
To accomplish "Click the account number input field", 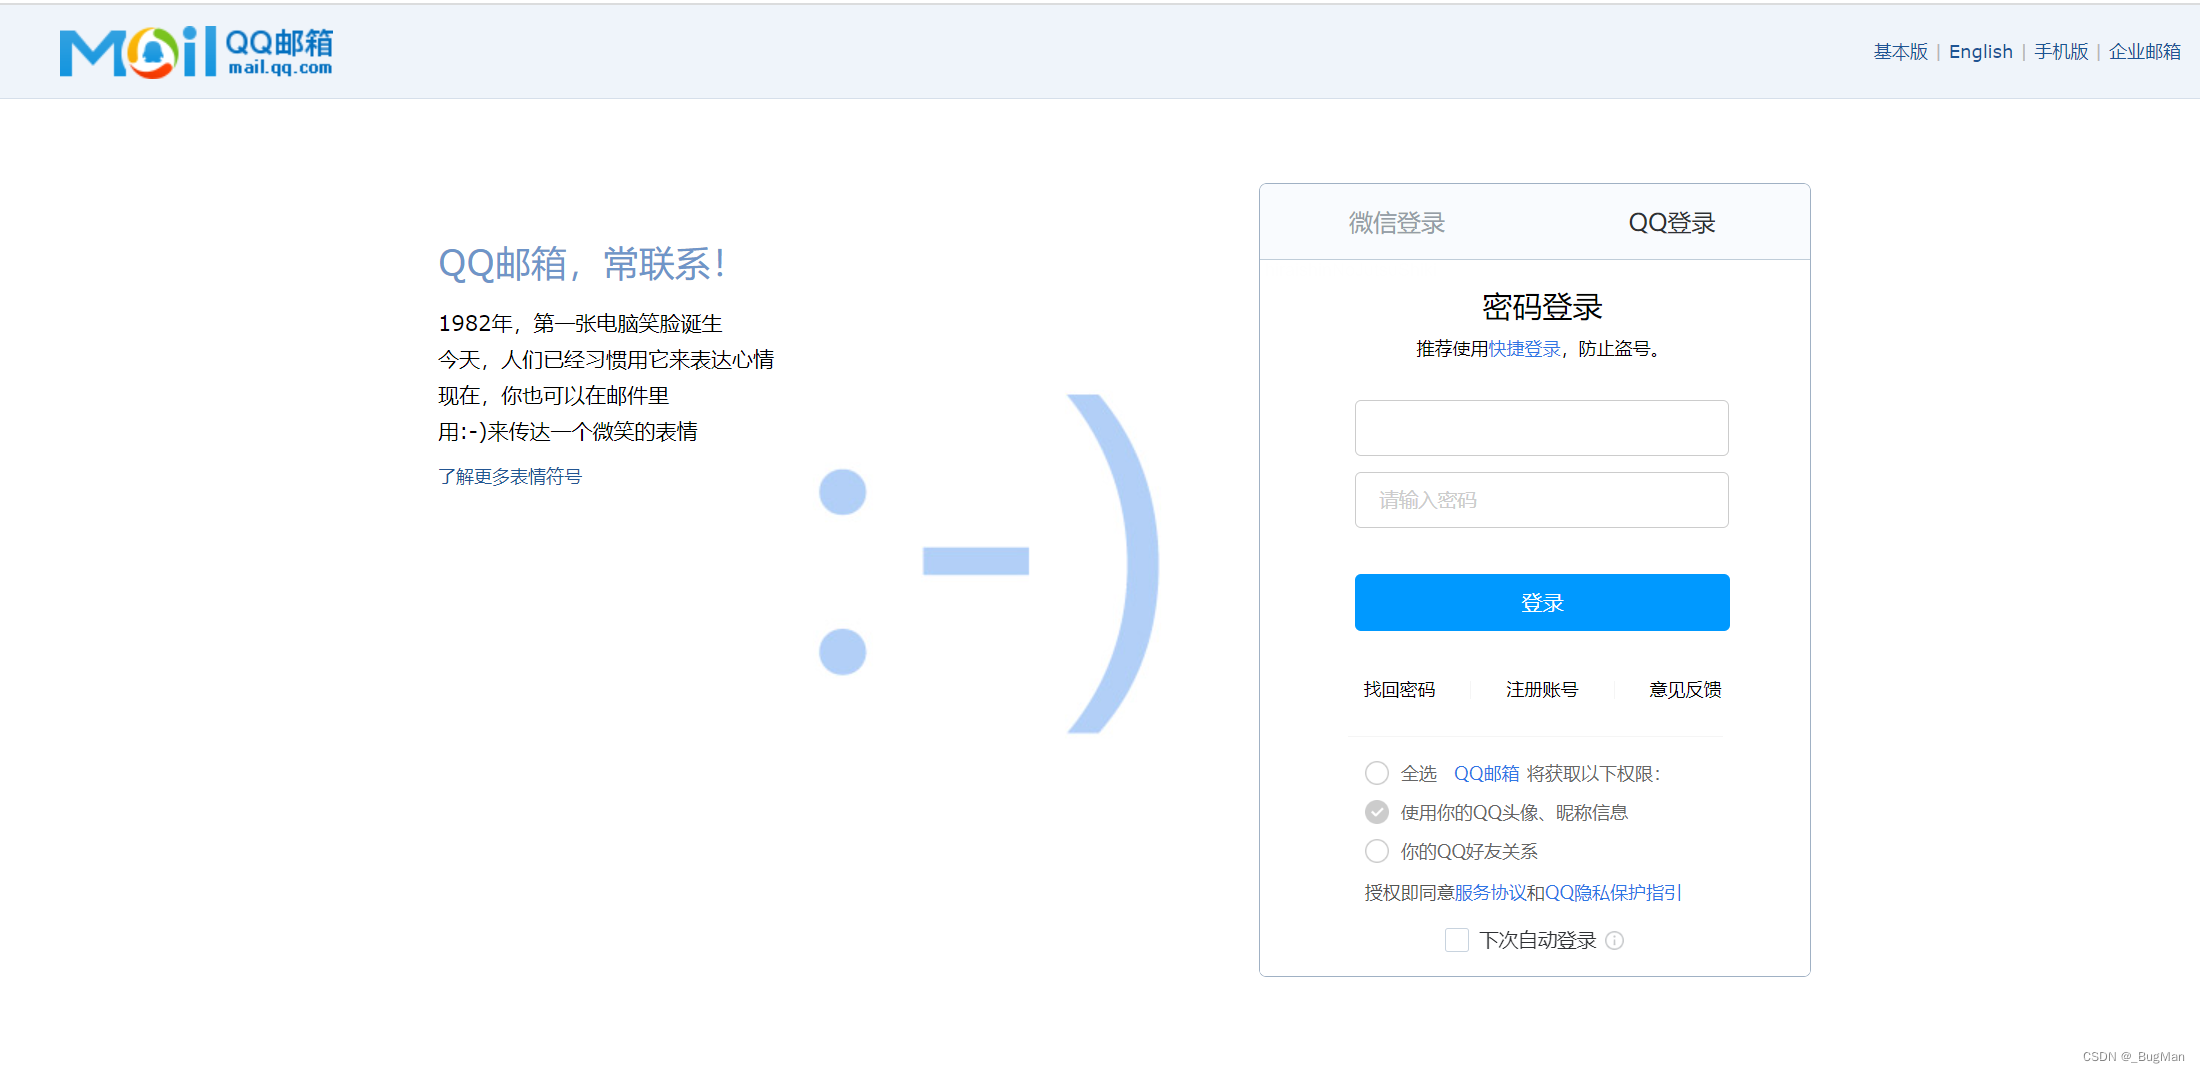I will click(1541, 428).
